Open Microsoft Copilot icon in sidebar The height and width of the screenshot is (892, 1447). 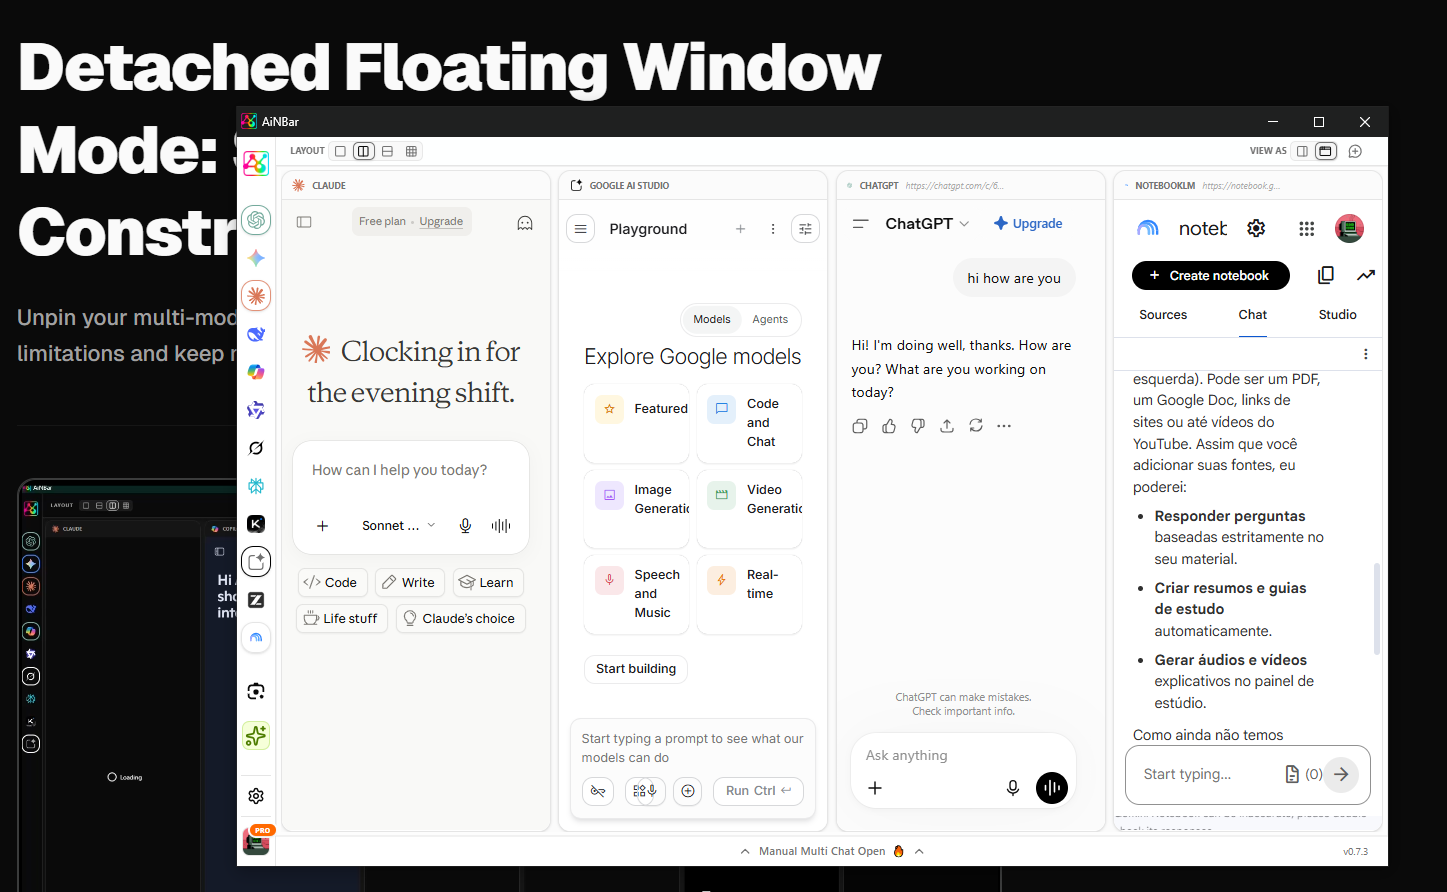[256, 372]
